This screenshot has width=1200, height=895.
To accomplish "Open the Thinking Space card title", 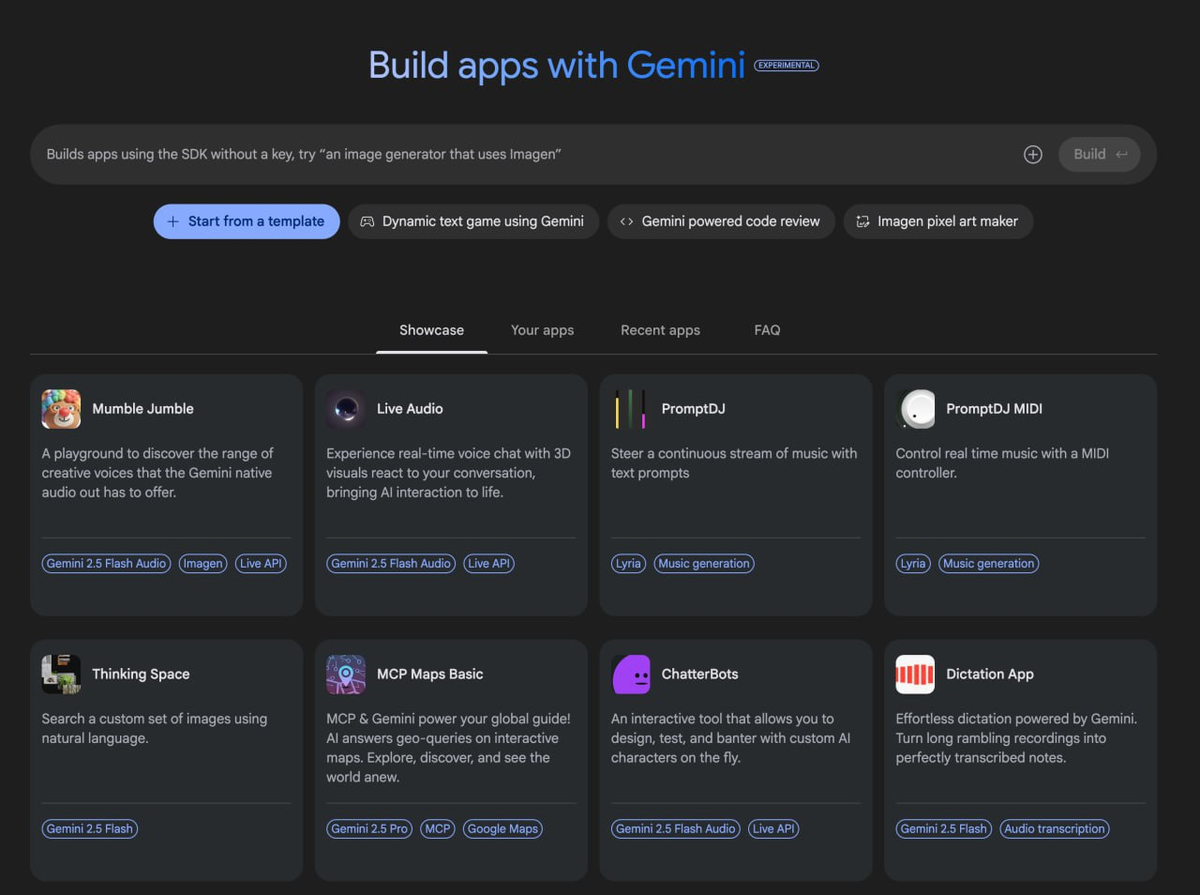I will click(x=141, y=674).
